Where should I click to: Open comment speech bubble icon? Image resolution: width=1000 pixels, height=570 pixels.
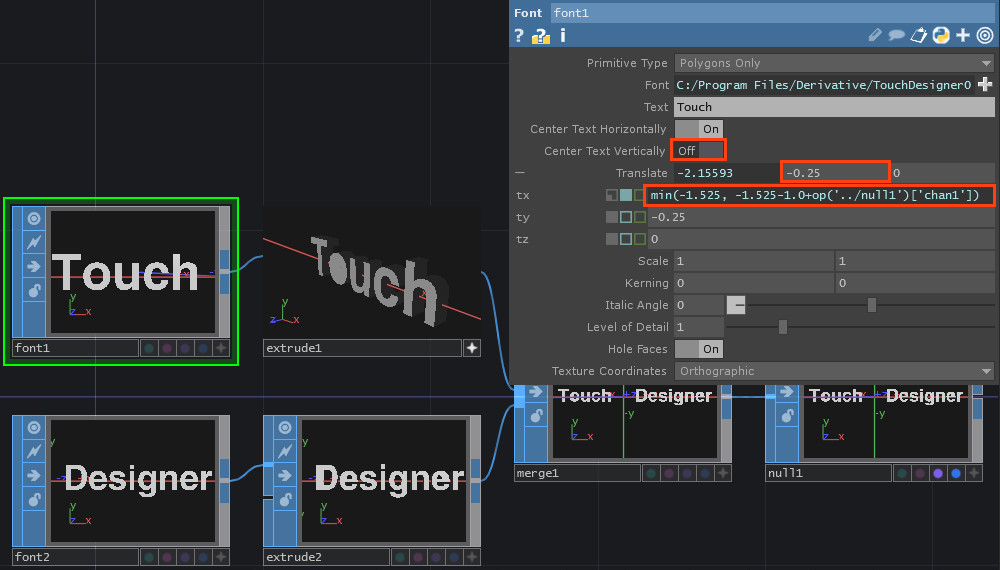[896, 36]
